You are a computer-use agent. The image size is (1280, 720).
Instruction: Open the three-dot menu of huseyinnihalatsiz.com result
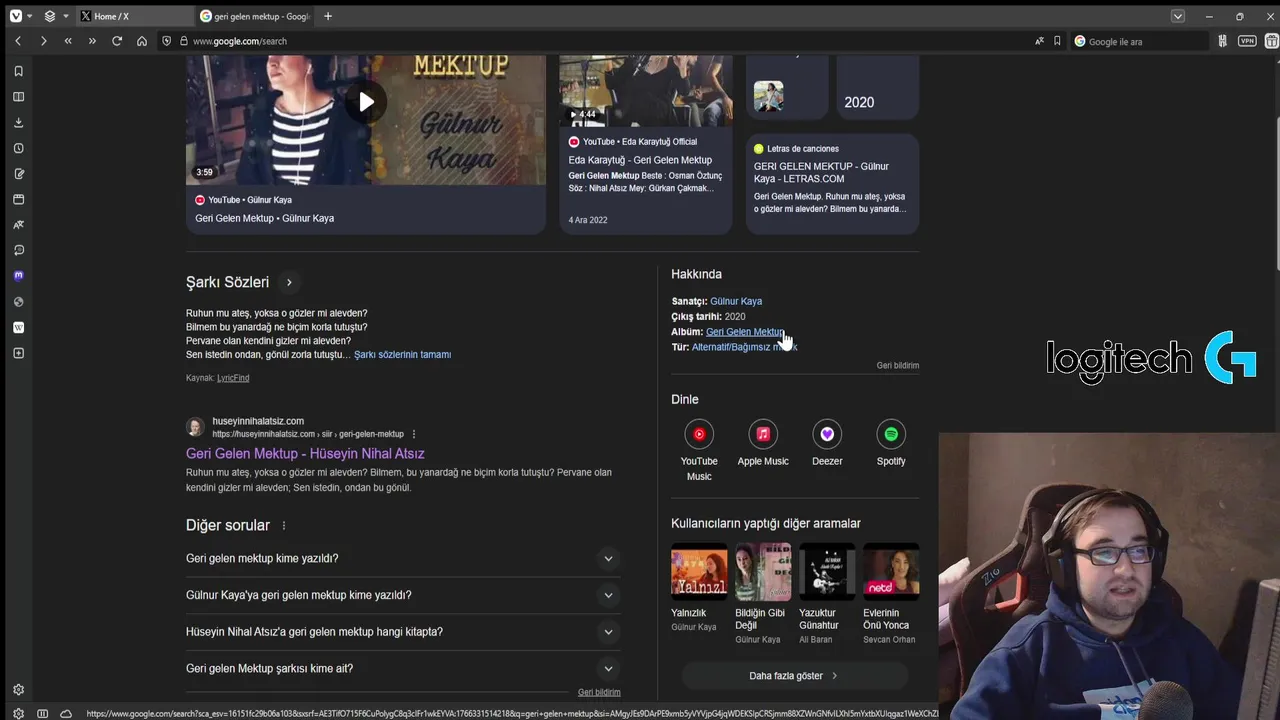[414, 434]
